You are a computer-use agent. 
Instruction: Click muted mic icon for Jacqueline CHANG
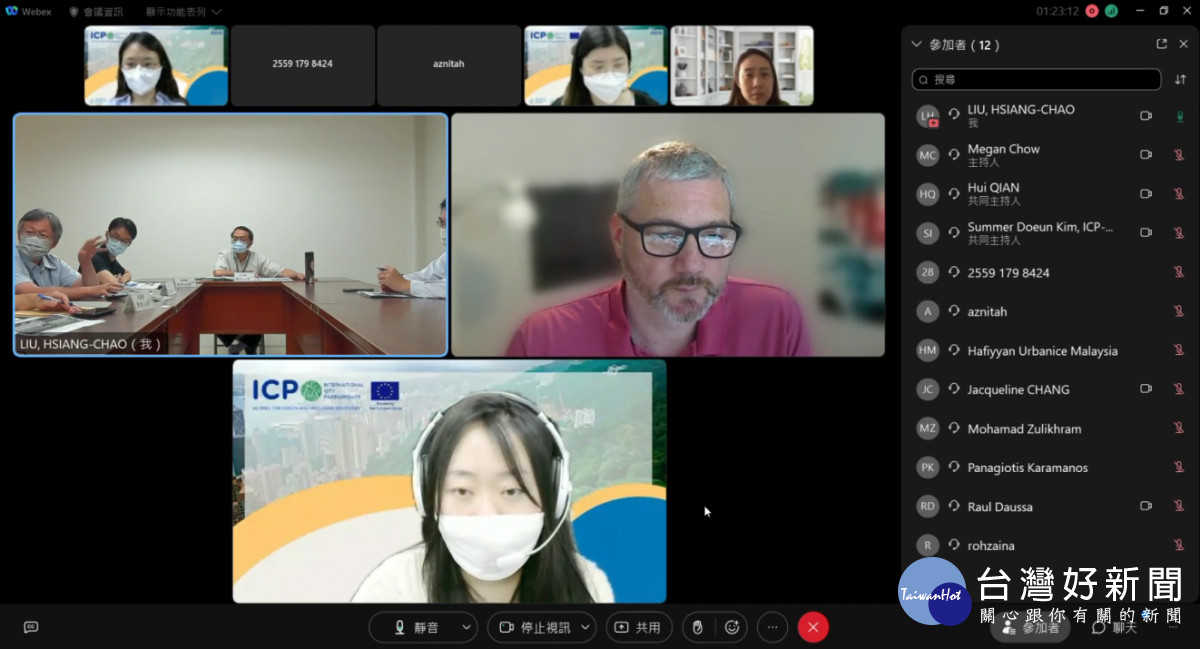pyautogui.click(x=1180, y=389)
